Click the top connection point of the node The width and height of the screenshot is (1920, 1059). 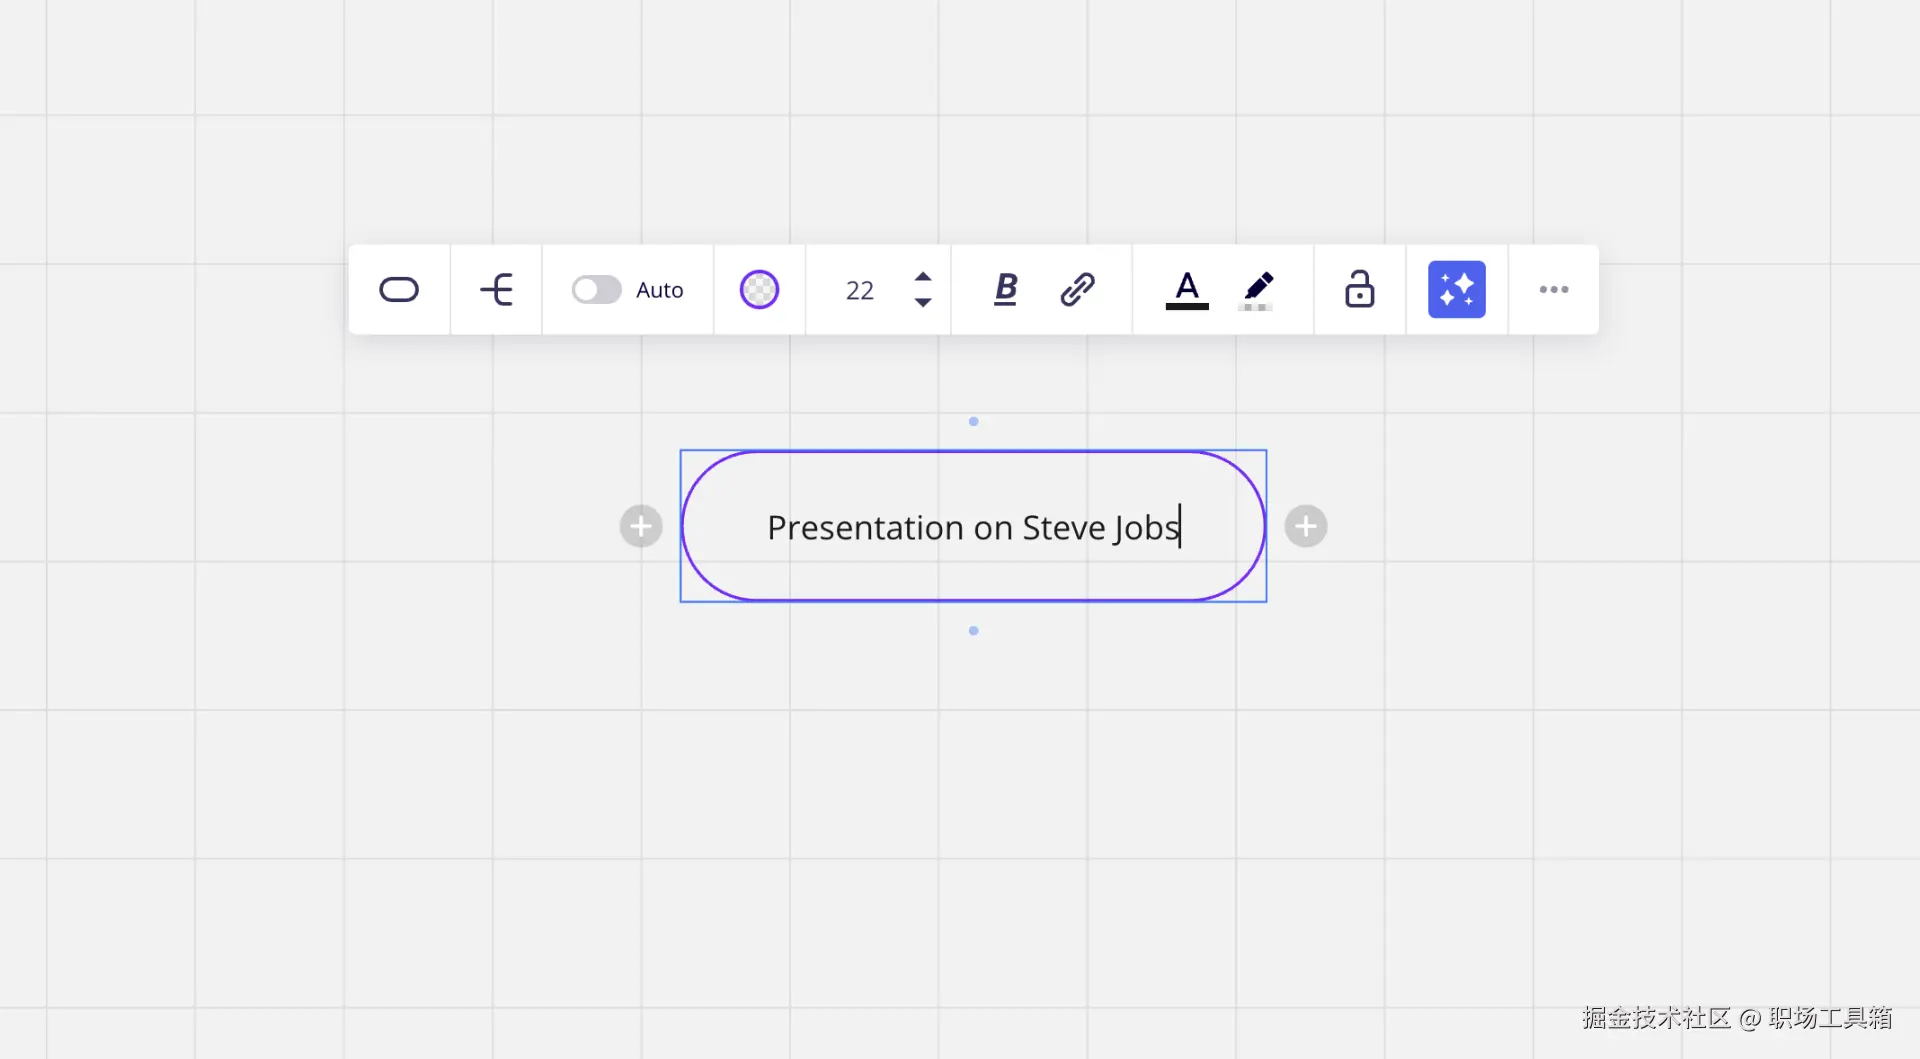pyautogui.click(x=973, y=421)
